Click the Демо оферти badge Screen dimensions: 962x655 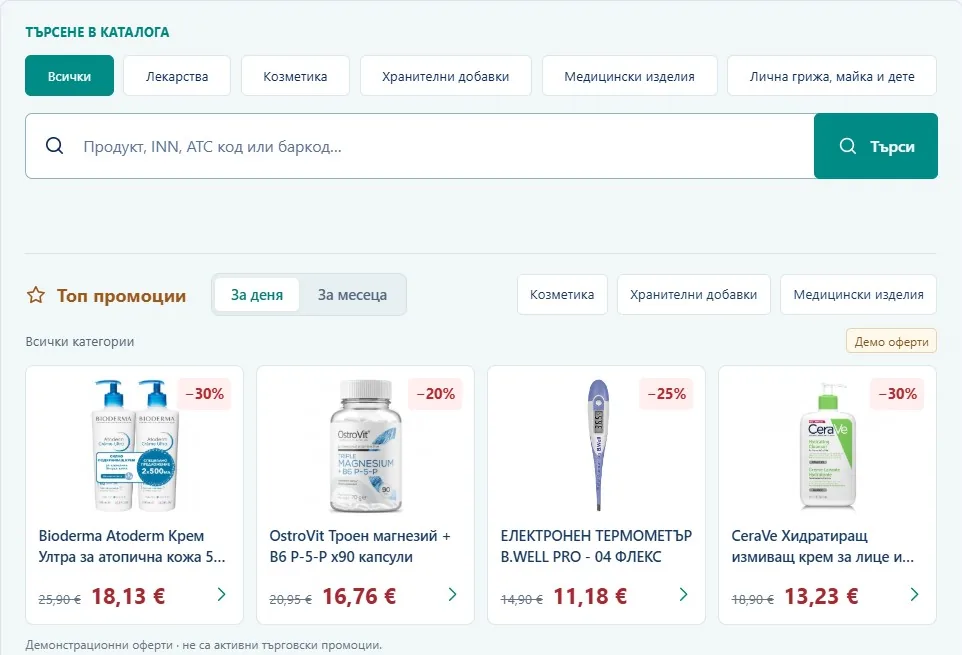891,341
